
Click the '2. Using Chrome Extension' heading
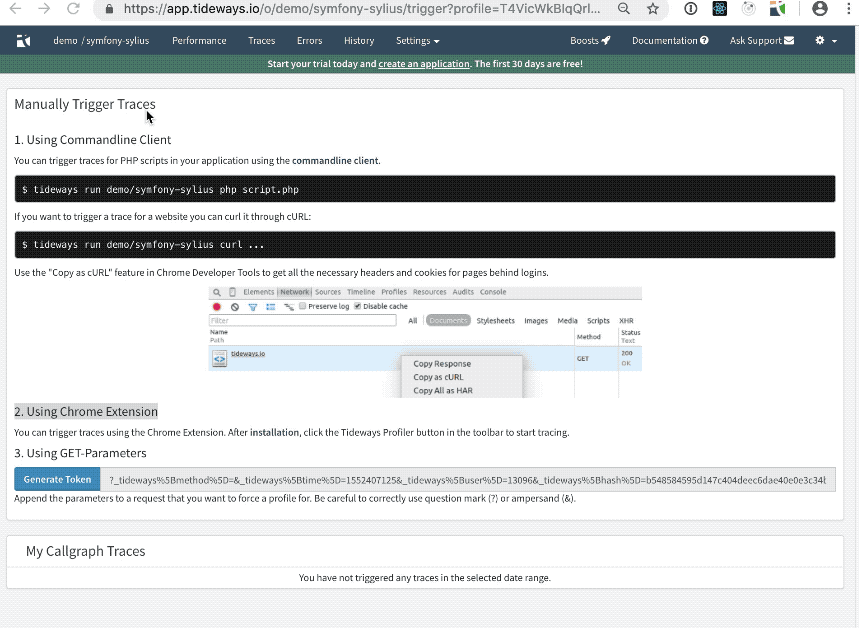(x=86, y=412)
